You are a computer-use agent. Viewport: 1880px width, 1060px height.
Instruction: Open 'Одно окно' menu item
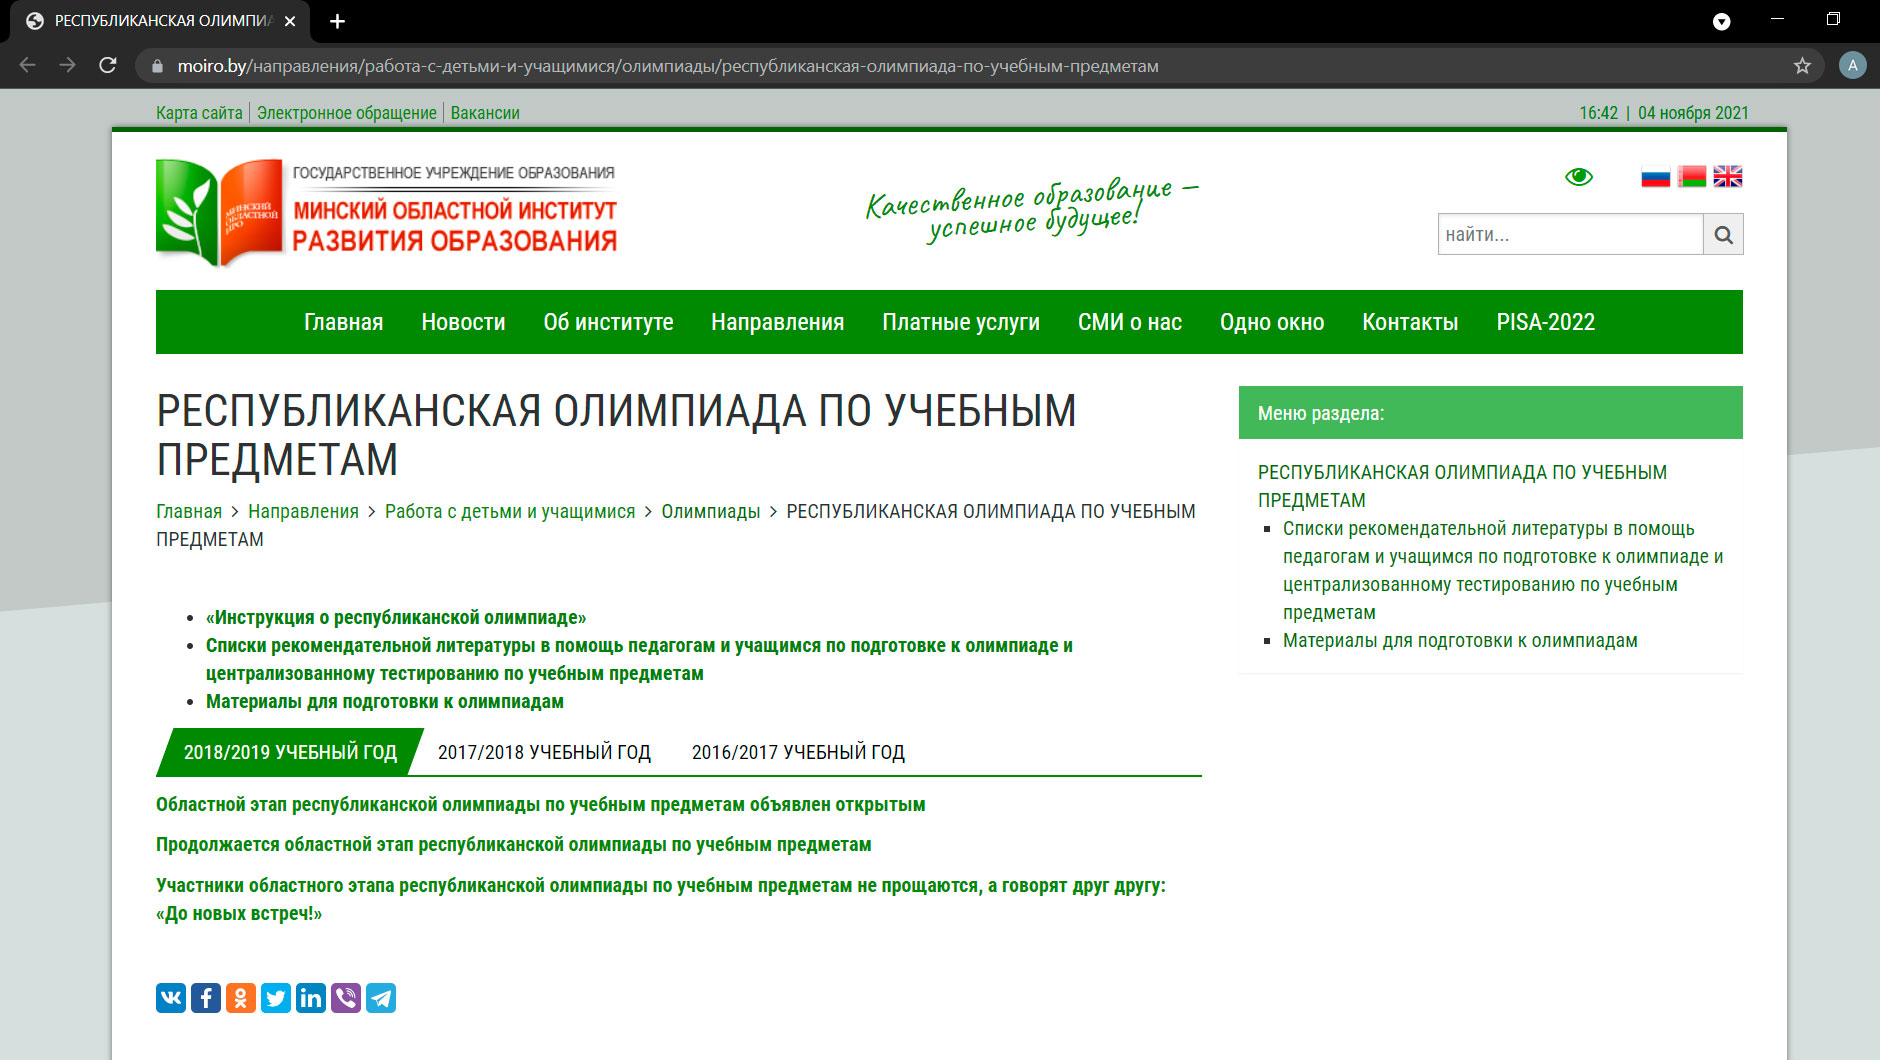click(1272, 322)
